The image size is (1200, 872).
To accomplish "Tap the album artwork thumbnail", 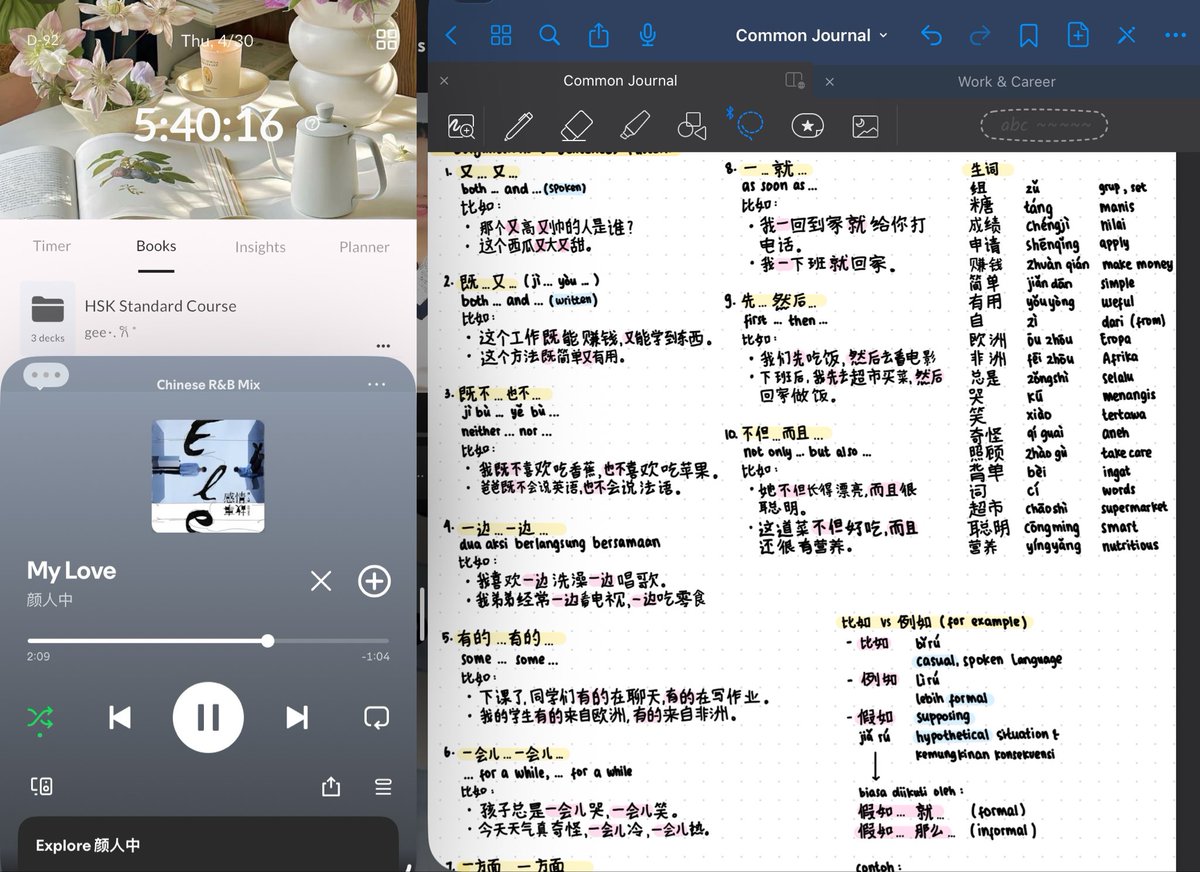I will click(x=208, y=476).
